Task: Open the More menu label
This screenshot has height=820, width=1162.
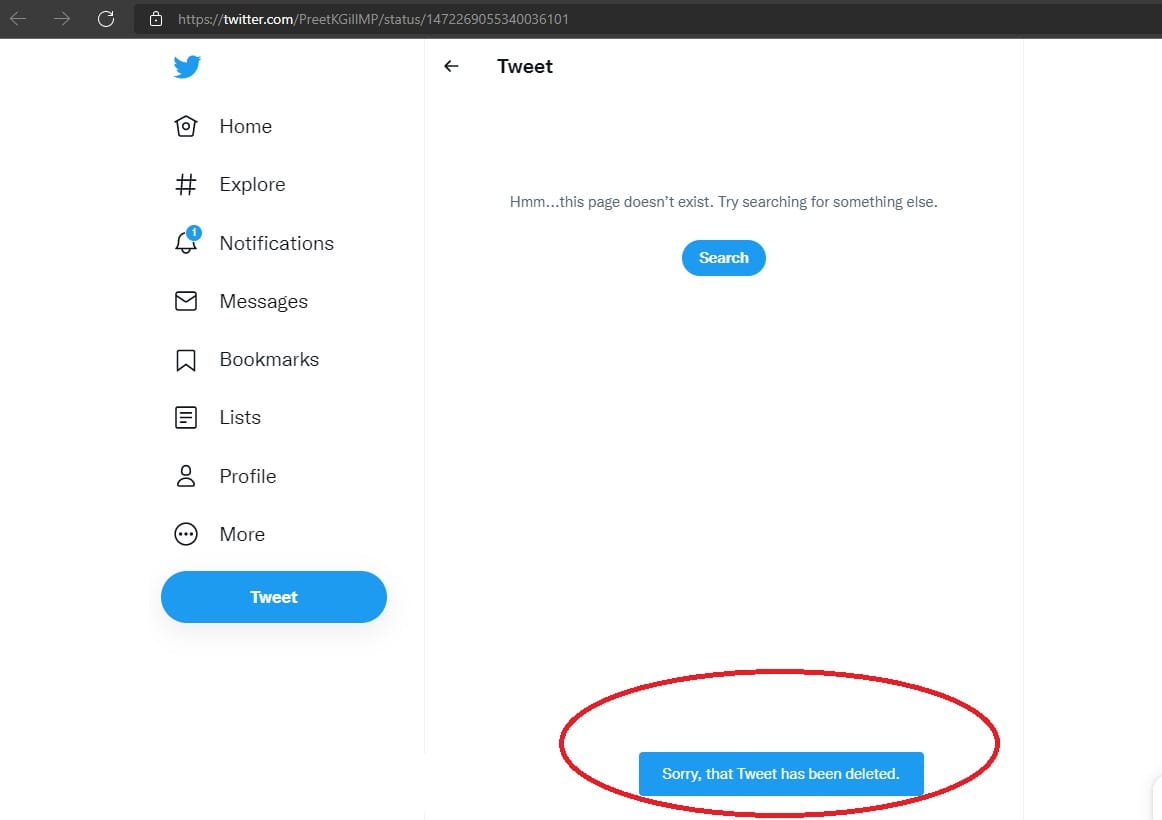Action: coord(242,535)
